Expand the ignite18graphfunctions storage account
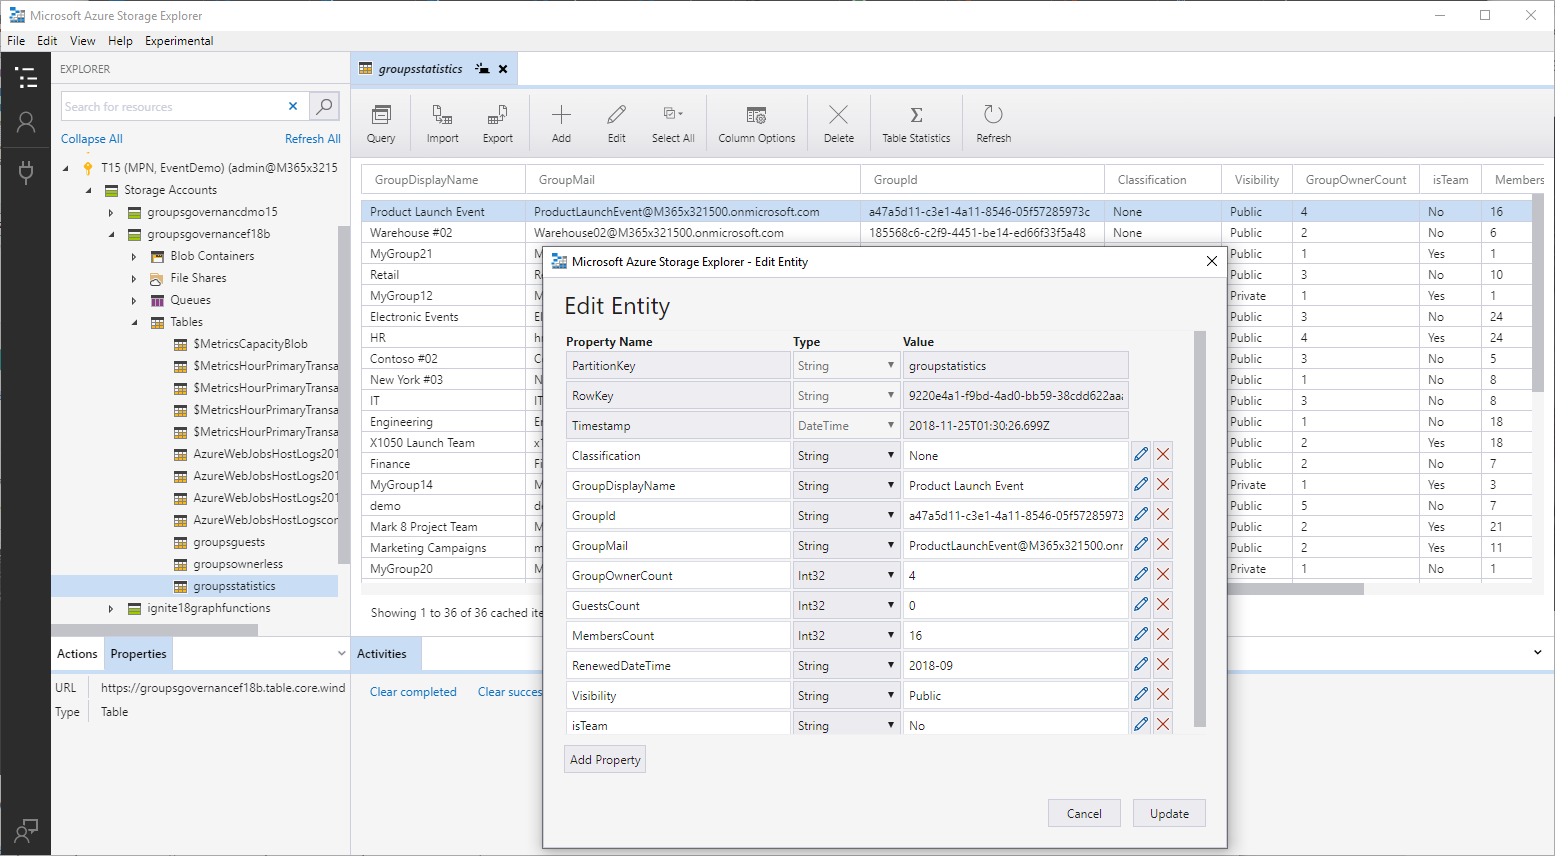Screen dimensions: 1555x856 pyautogui.click(x=111, y=608)
